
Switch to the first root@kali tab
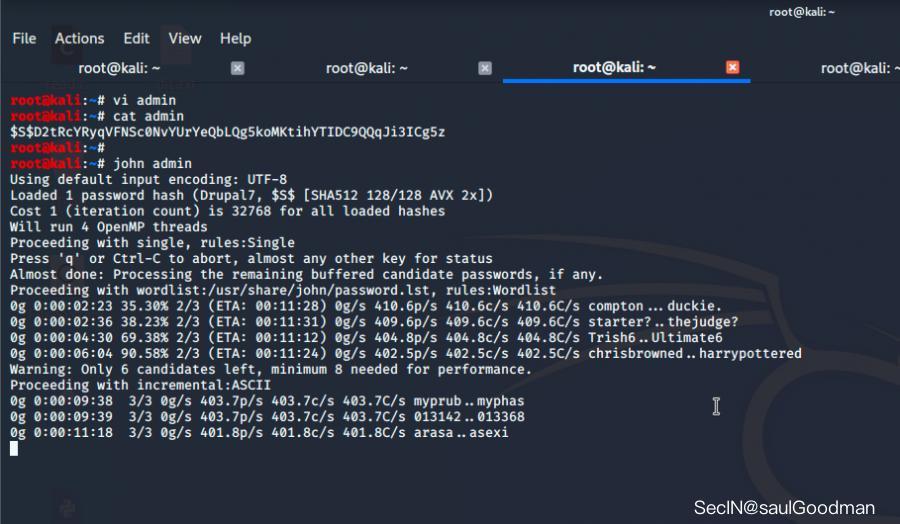coord(119,68)
